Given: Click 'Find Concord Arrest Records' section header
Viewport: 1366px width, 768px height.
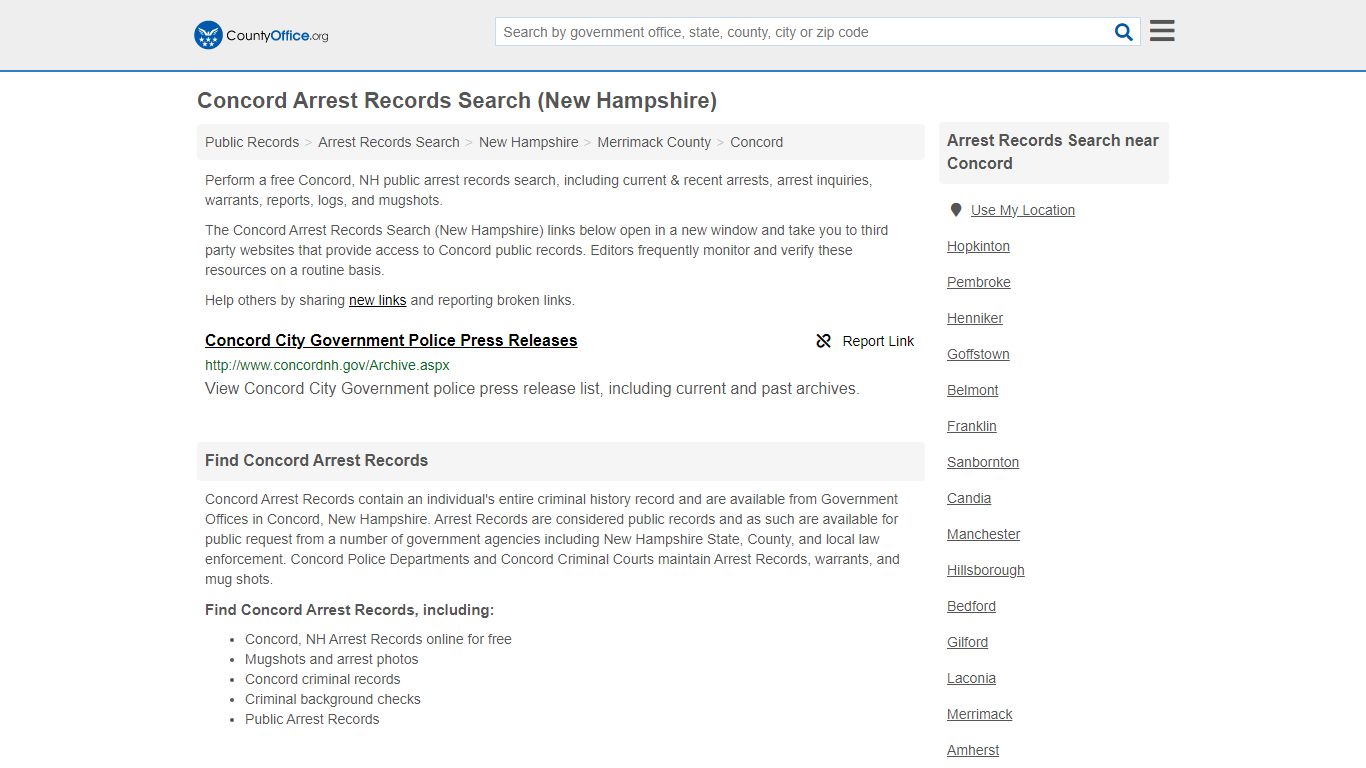Looking at the screenshot, I should 316,460.
